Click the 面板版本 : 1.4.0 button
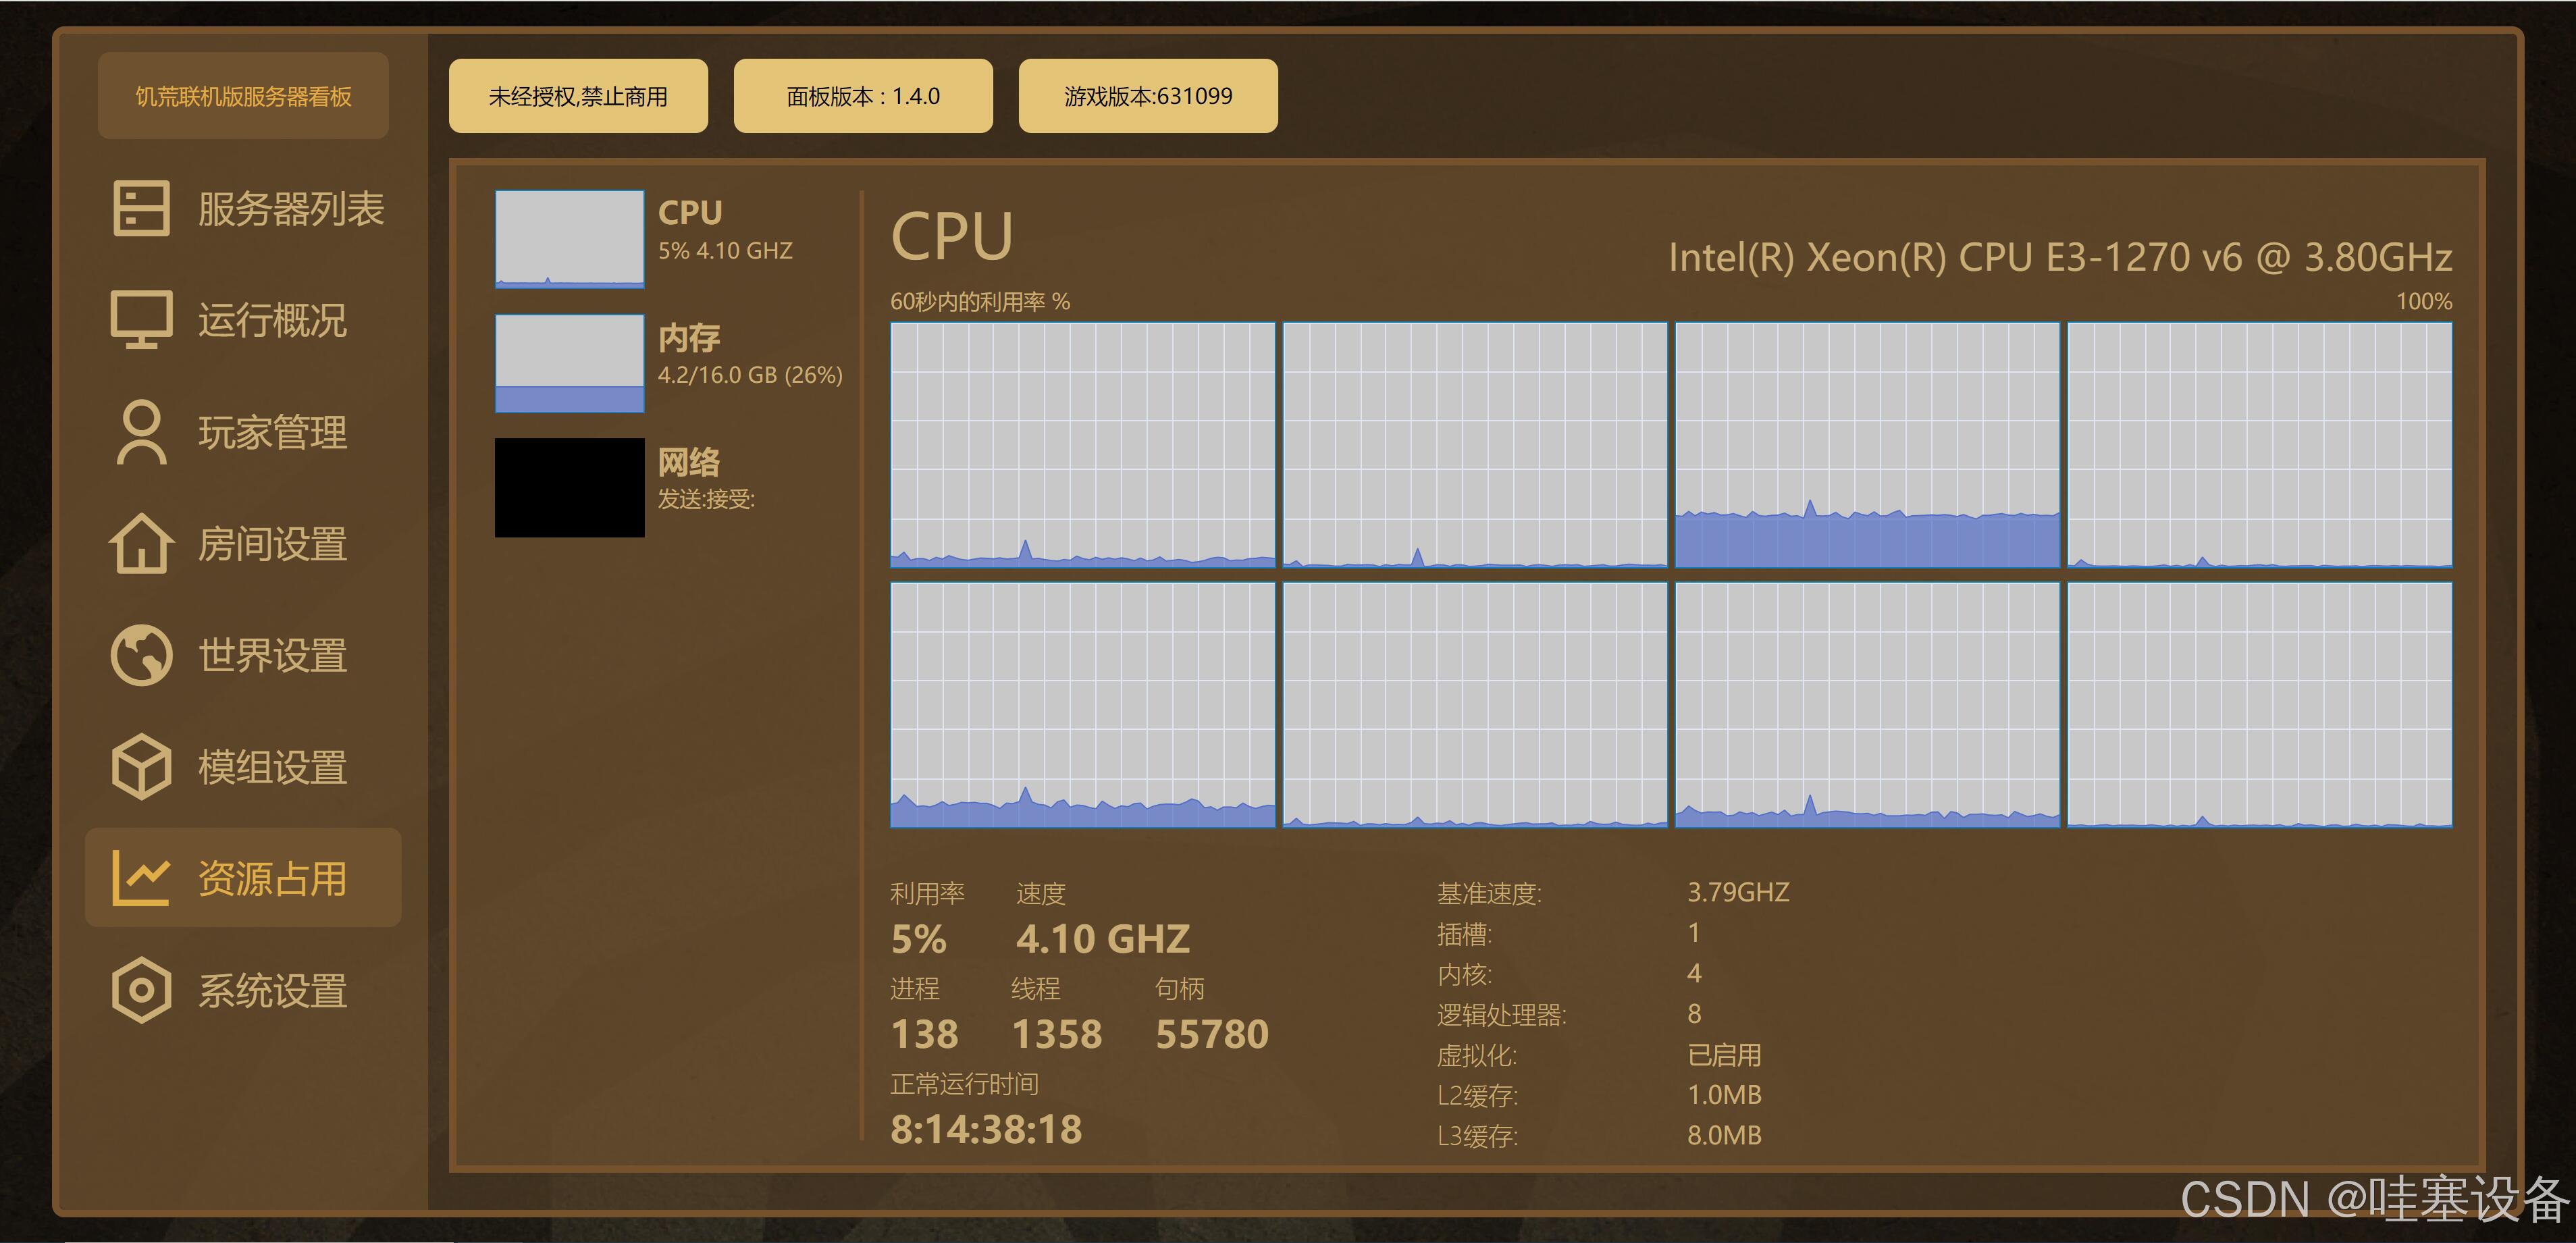The height and width of the screenshot is (1243, 2576). click(x=863, y=96)
